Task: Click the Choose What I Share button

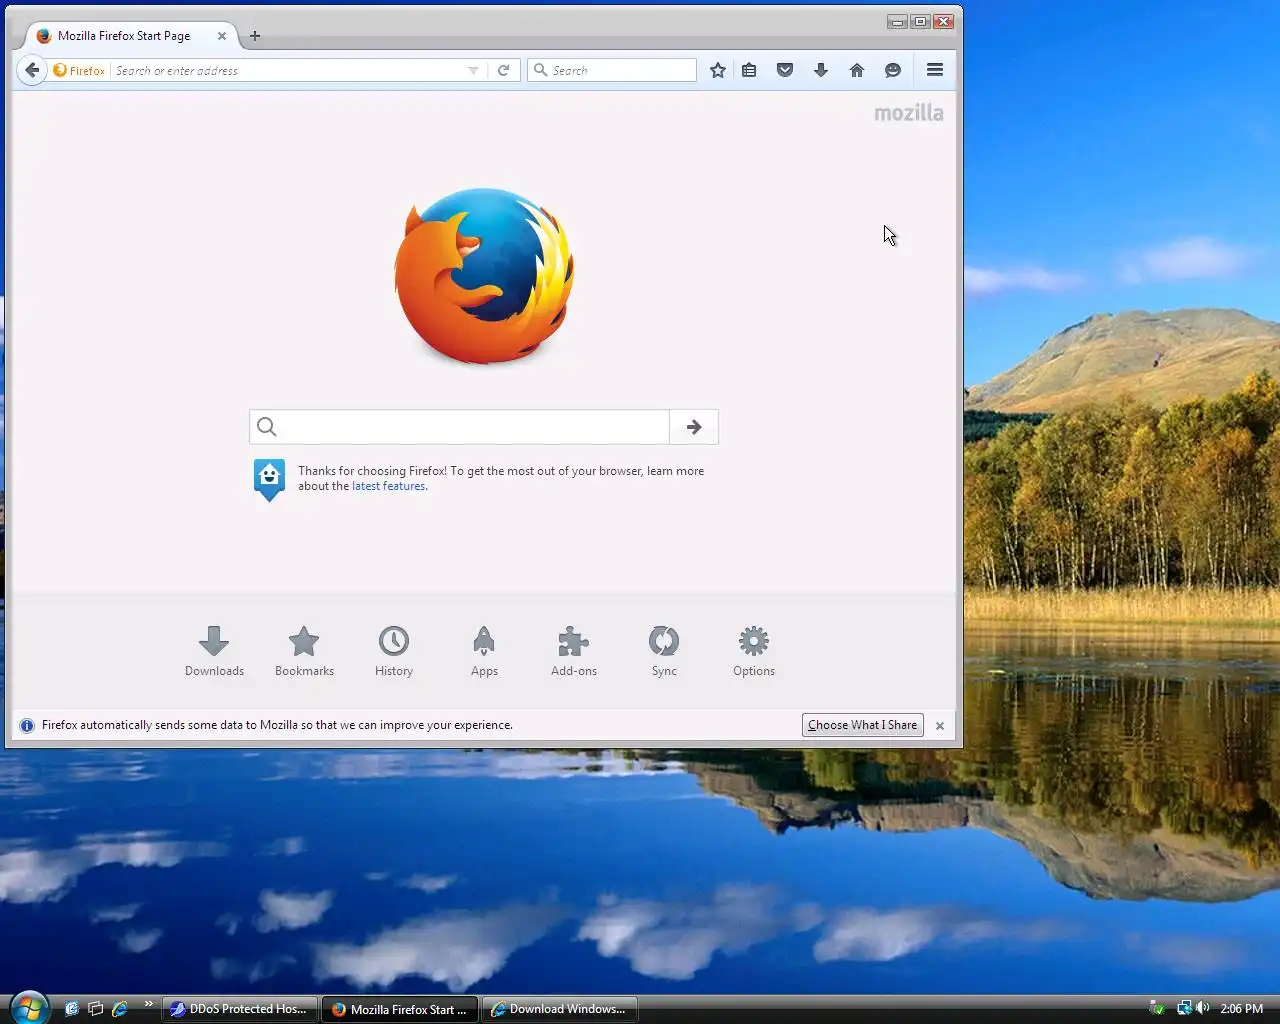Action: tap(862, 725)
